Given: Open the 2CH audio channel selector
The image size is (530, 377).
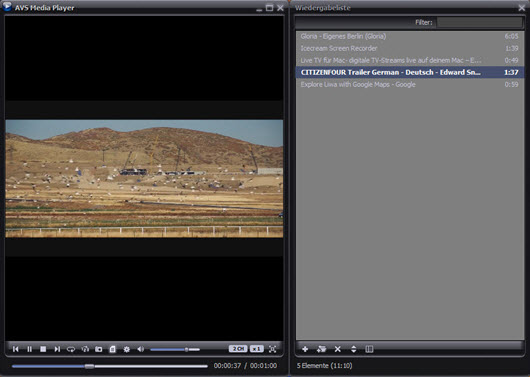Looking at the screenshot, I should point(238,349).
